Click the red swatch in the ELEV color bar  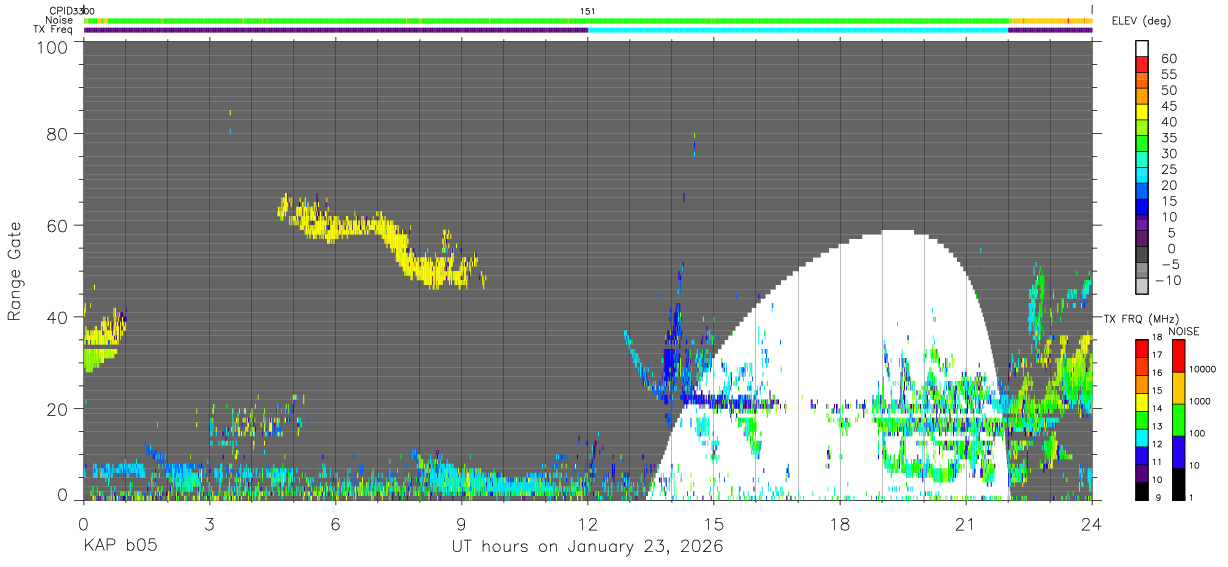pyautogui.click(x=1142, y=63)
